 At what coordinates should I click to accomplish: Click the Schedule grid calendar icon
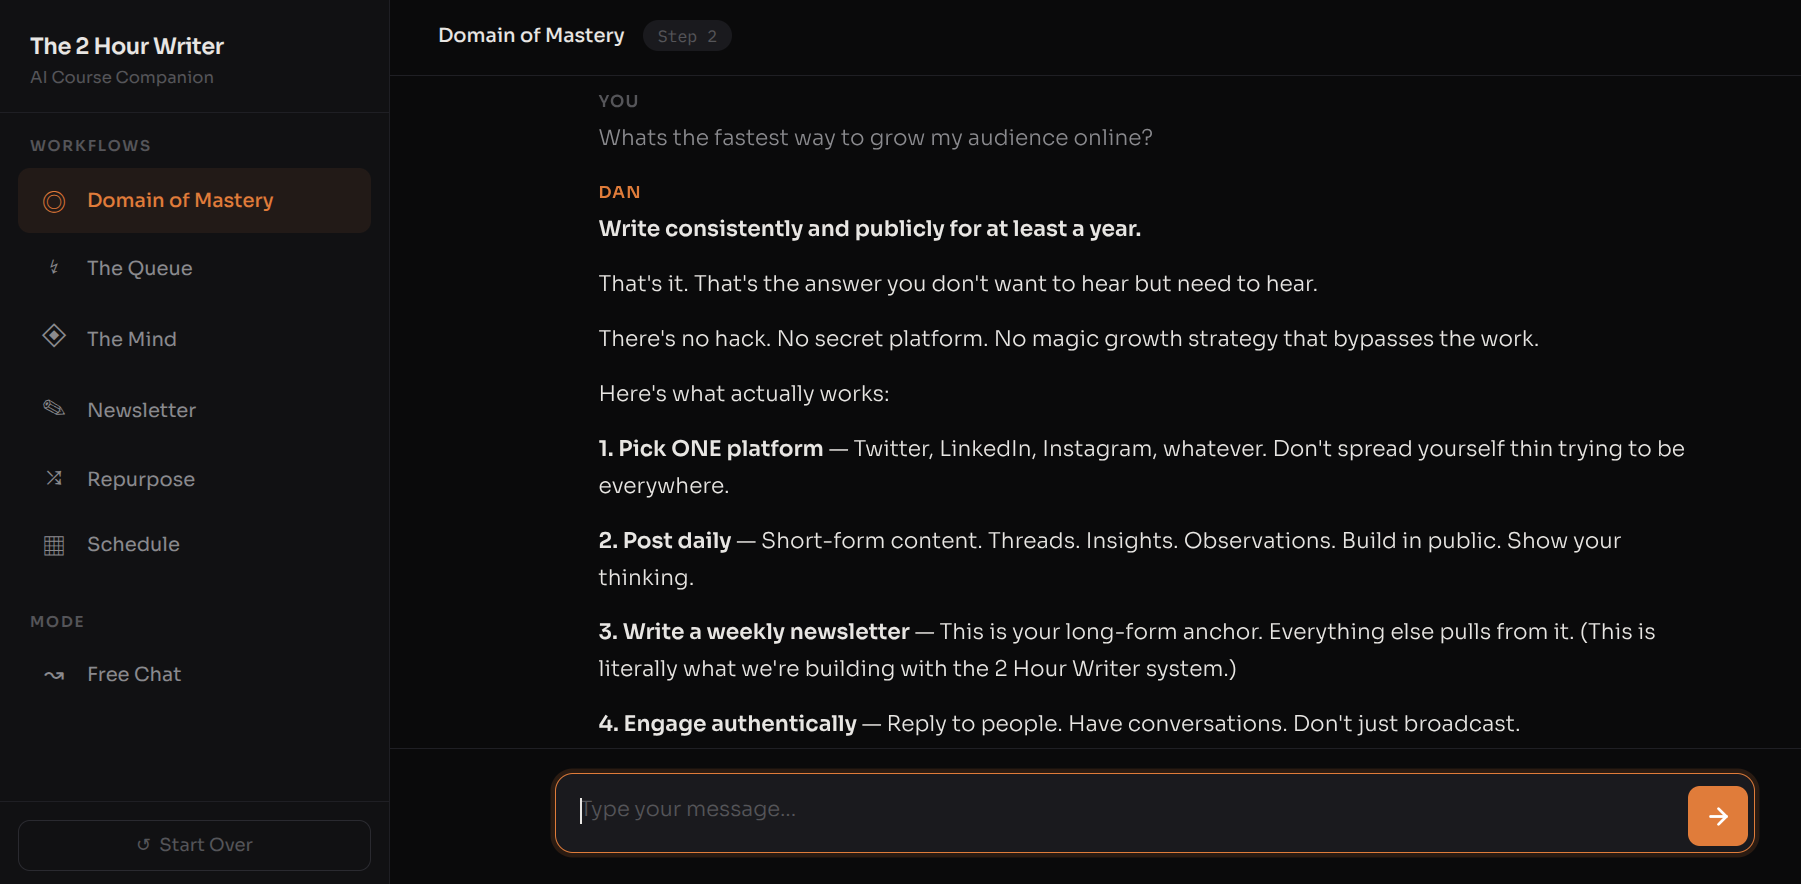point(54,545)
